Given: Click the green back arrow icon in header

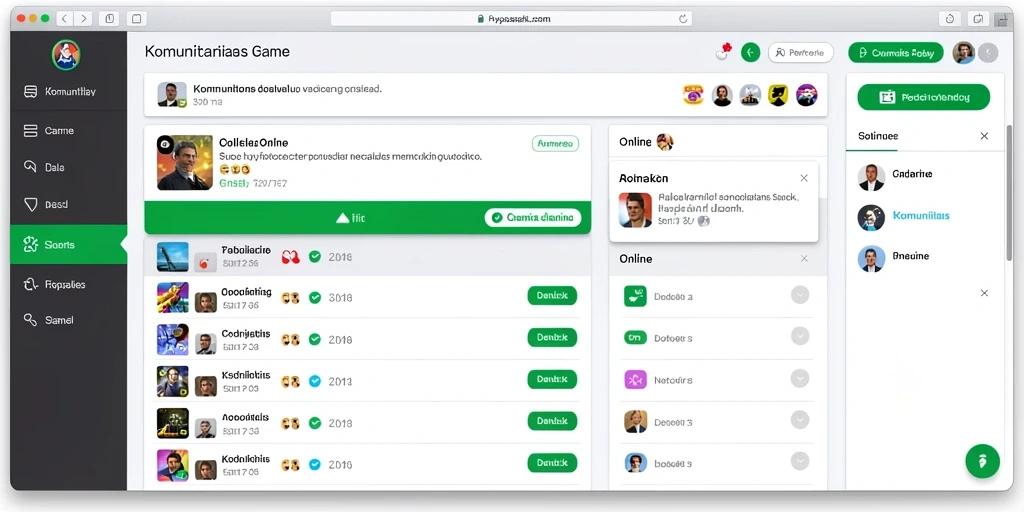Looking at the screenshot, I should pos(750,53).
